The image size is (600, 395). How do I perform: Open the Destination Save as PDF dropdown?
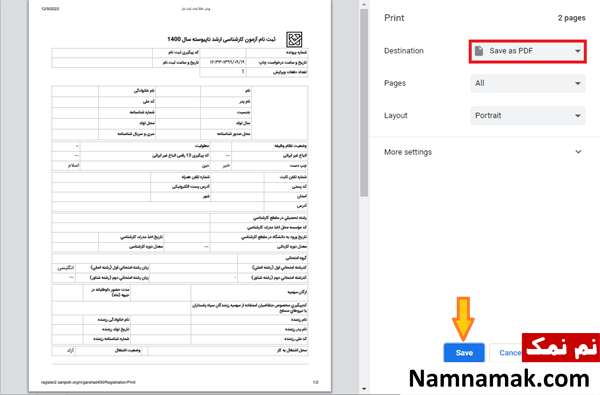coord(528,51)
